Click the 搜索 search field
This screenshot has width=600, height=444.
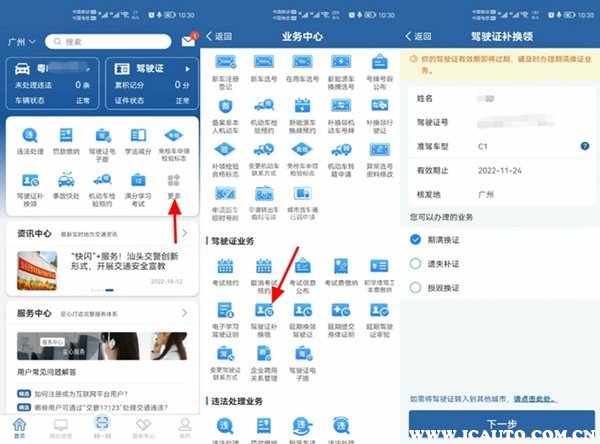tap(110, 42)
